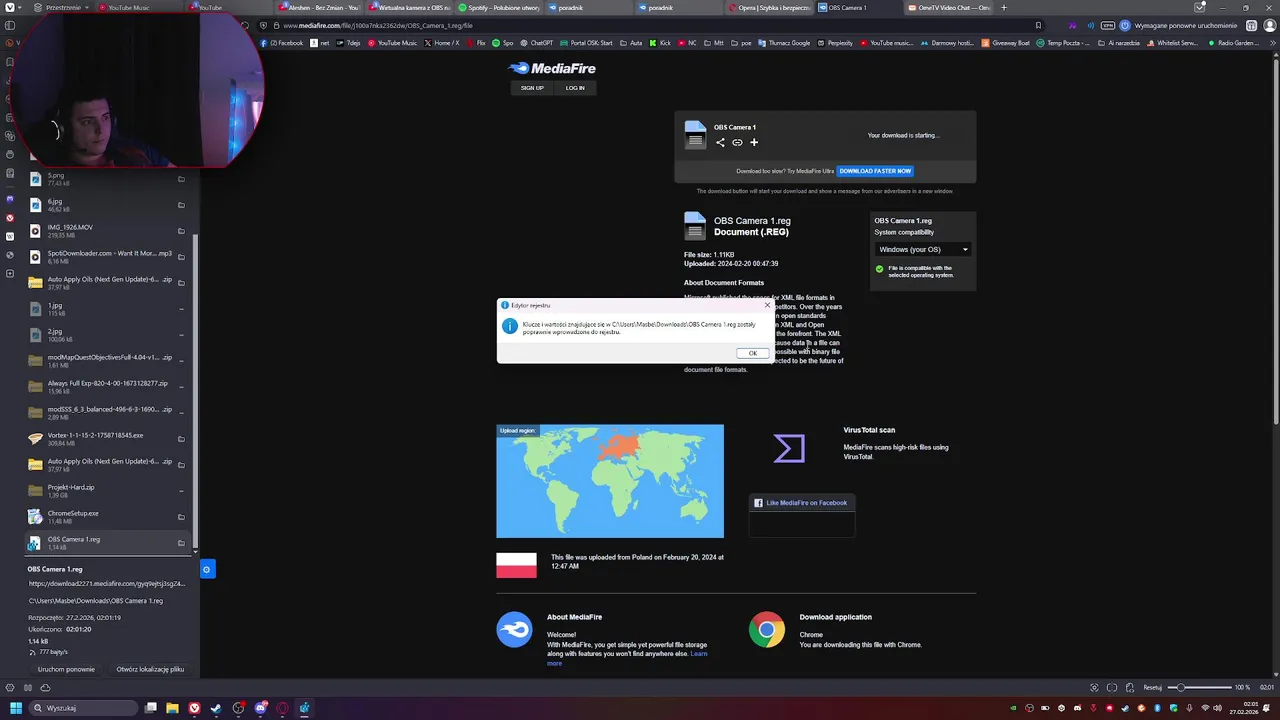Click Like MediaFire on Facebook
Viewport: 1280px width, 720px height.
click(801, 503)
